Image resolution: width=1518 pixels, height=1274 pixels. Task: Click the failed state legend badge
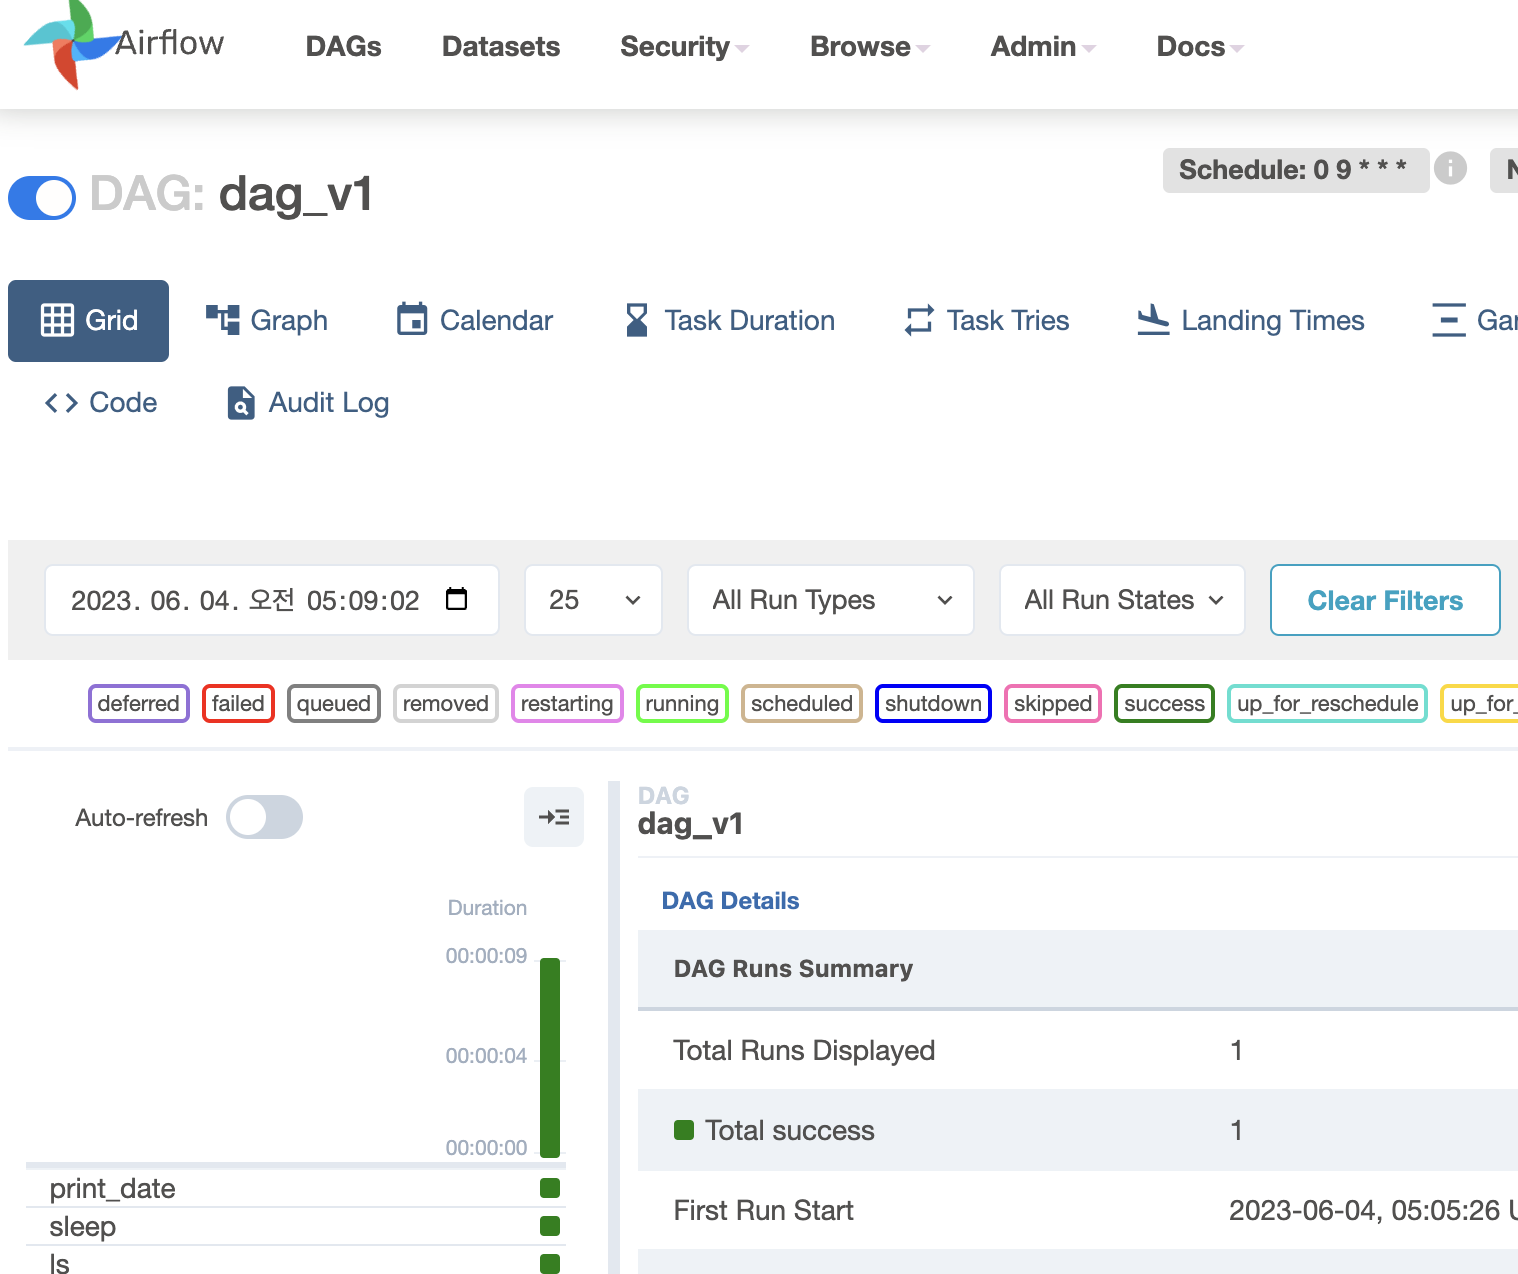[238, 703]
